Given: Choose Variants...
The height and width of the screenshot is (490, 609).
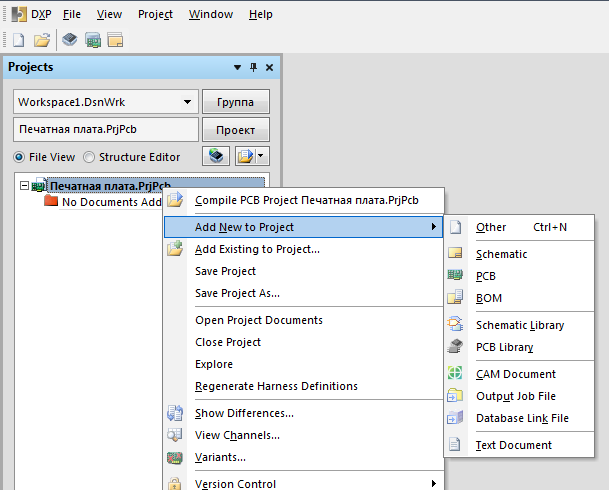Looking at the screenshot, I should pos(304,457).
